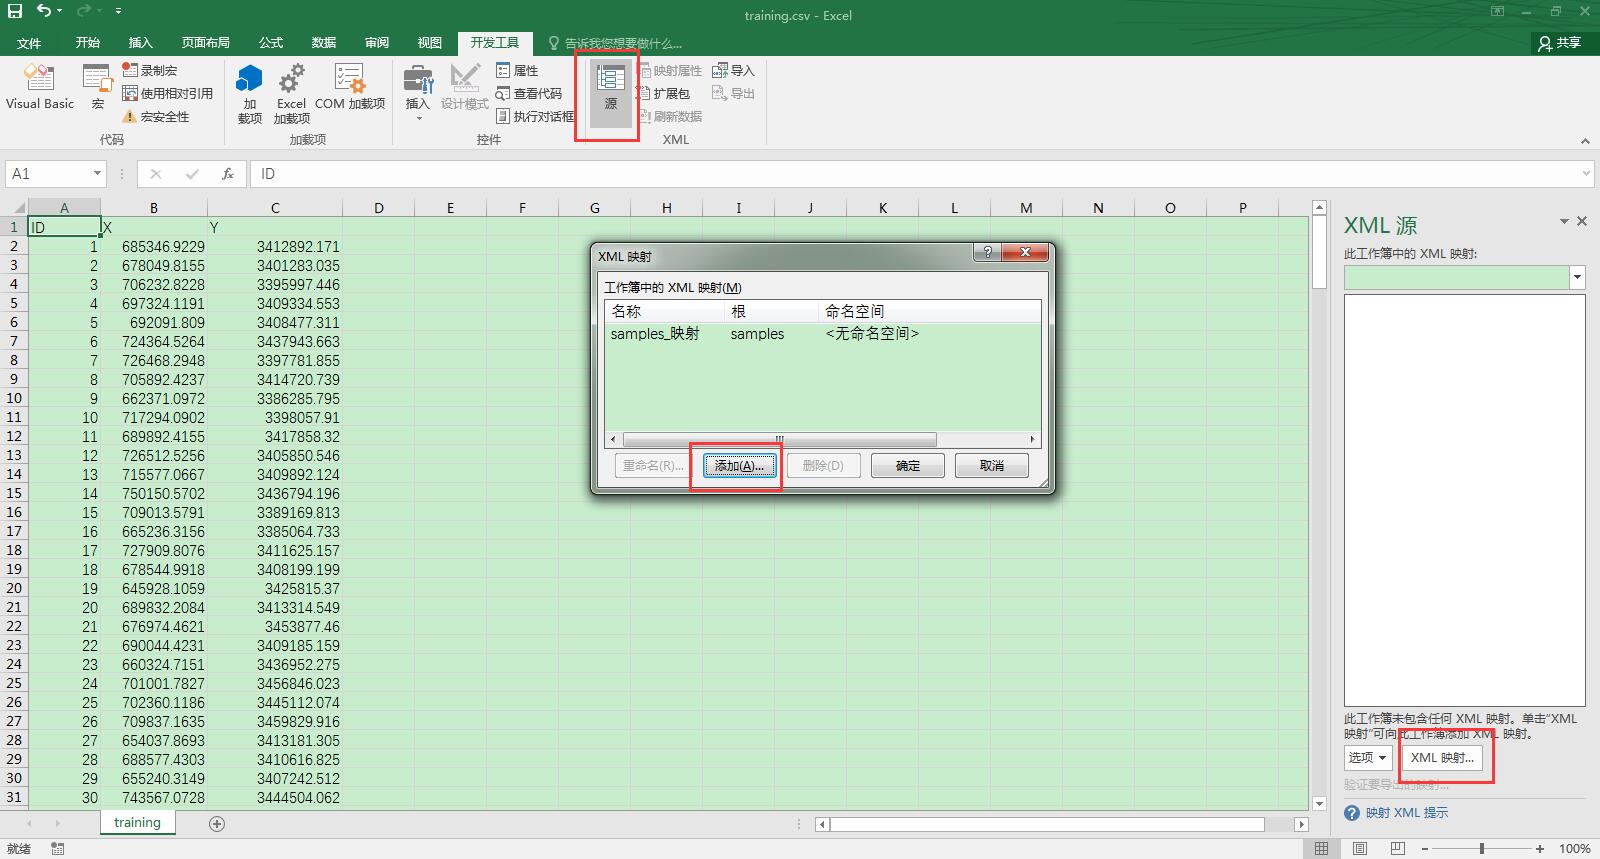Click into the formula bar showing ID
The width and height of the screenshot is (1600, 859).
915,174
